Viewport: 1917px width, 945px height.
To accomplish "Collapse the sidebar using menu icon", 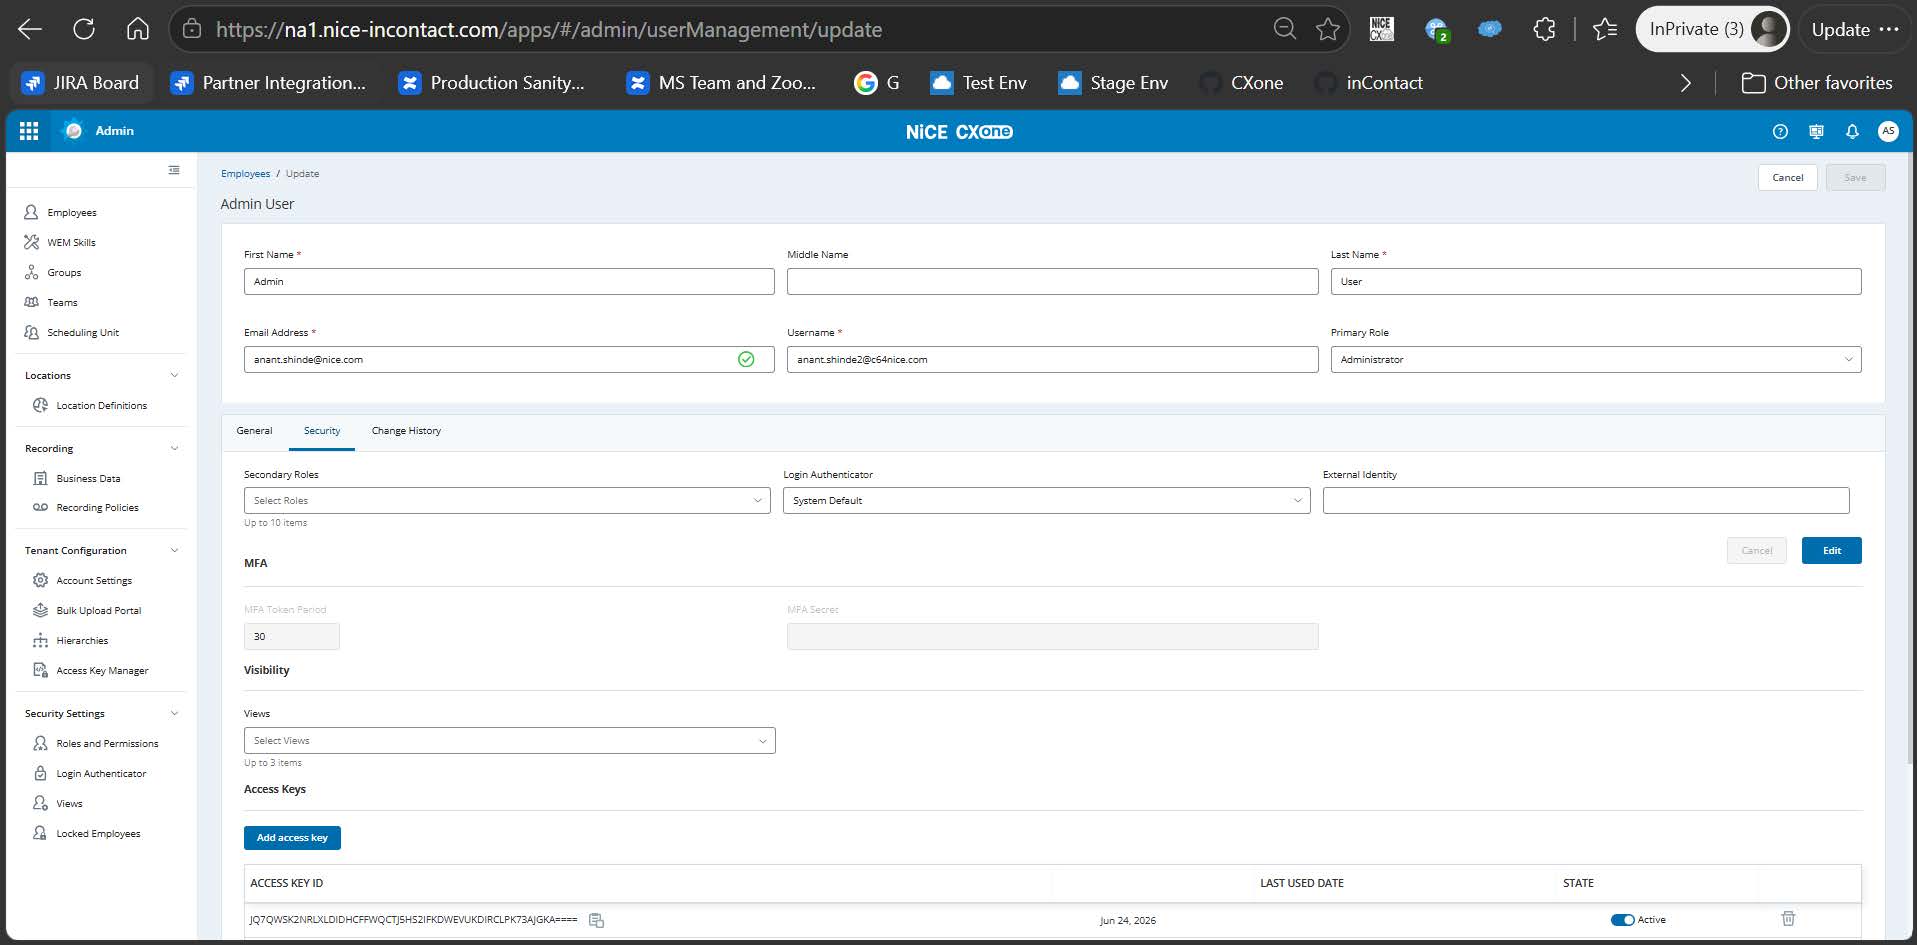I will (174, 170).
